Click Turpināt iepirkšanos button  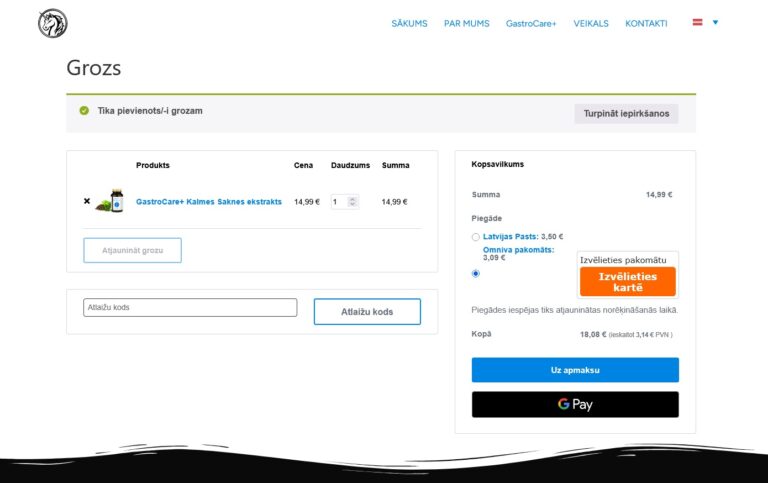(626, 114)
